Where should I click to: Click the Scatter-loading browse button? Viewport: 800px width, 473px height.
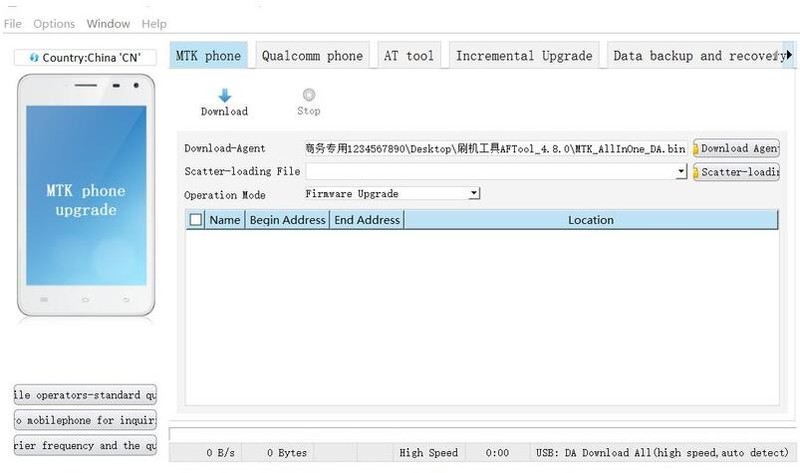(736, 172)
